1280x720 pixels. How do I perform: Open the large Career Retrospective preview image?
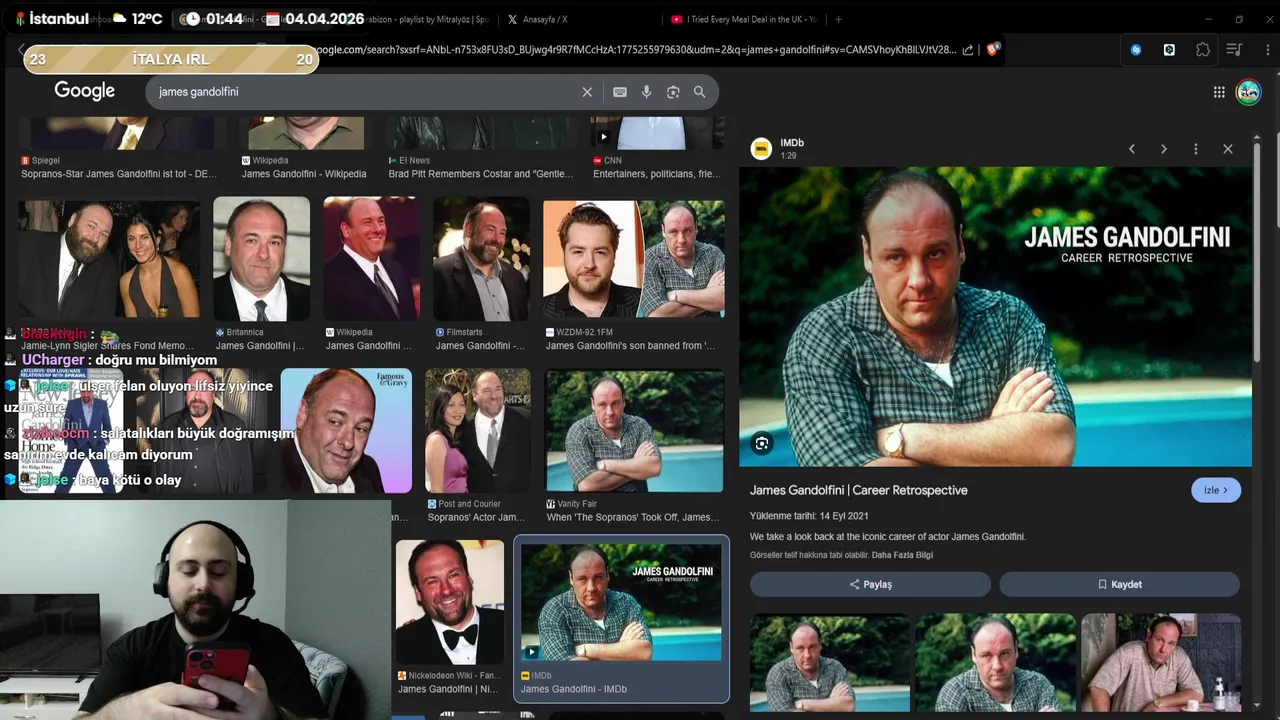(995, 316)
